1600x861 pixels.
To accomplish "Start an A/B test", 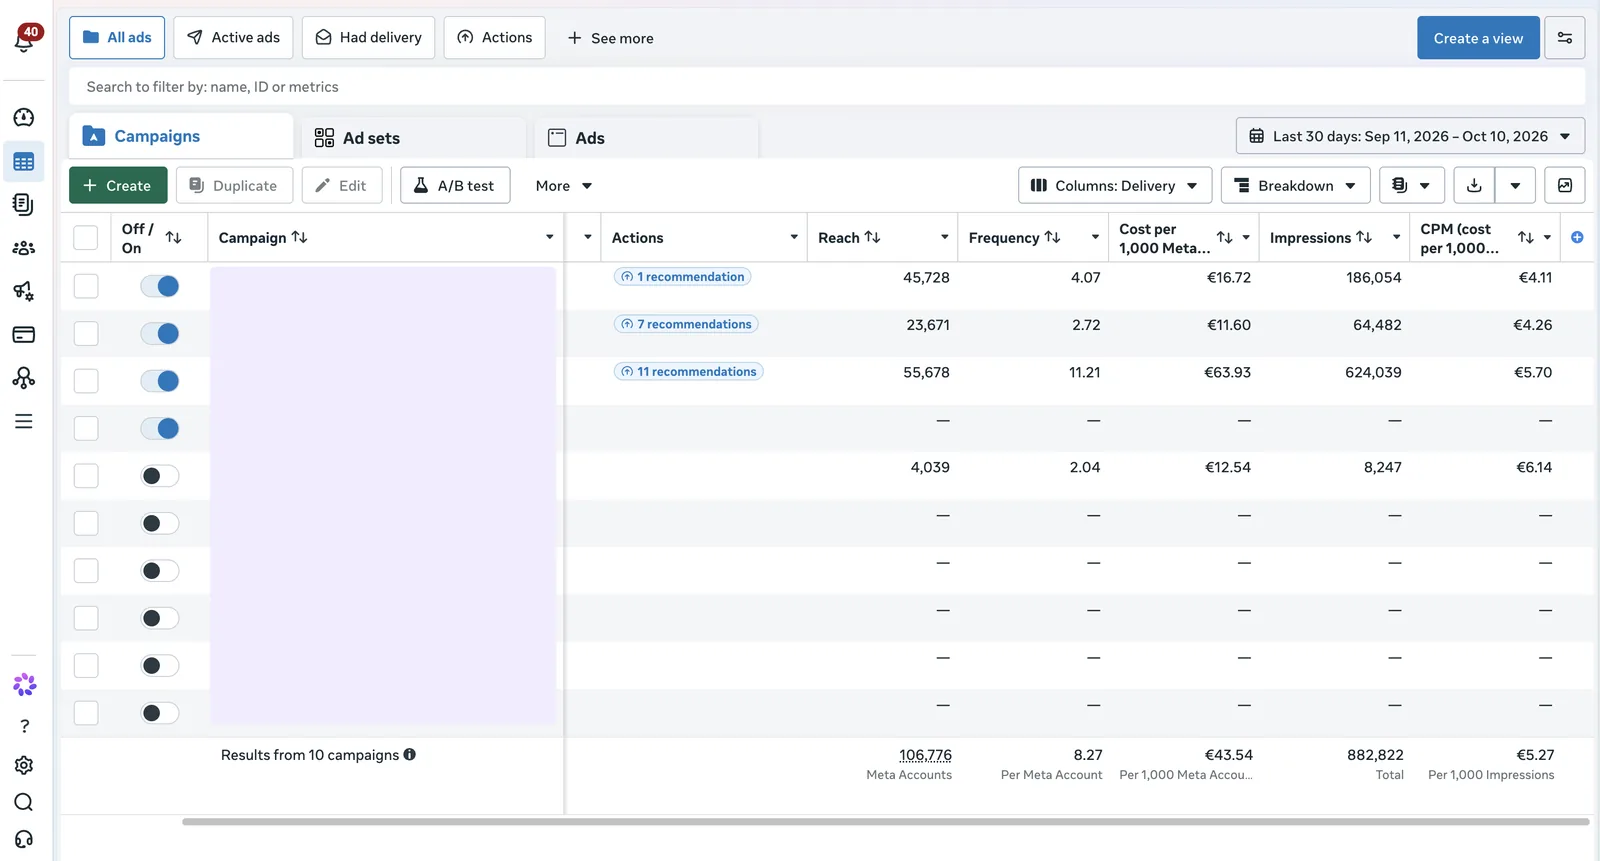I will (455, 185).
